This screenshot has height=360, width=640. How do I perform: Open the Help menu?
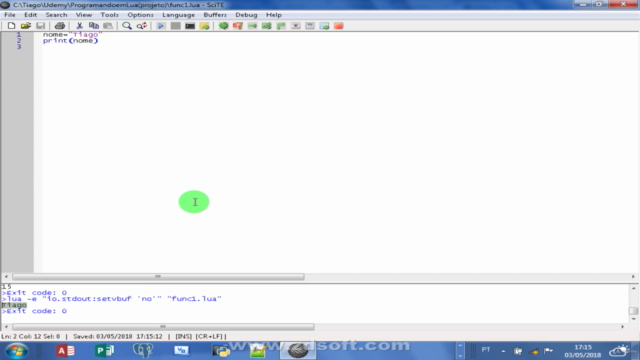[274, 15]
